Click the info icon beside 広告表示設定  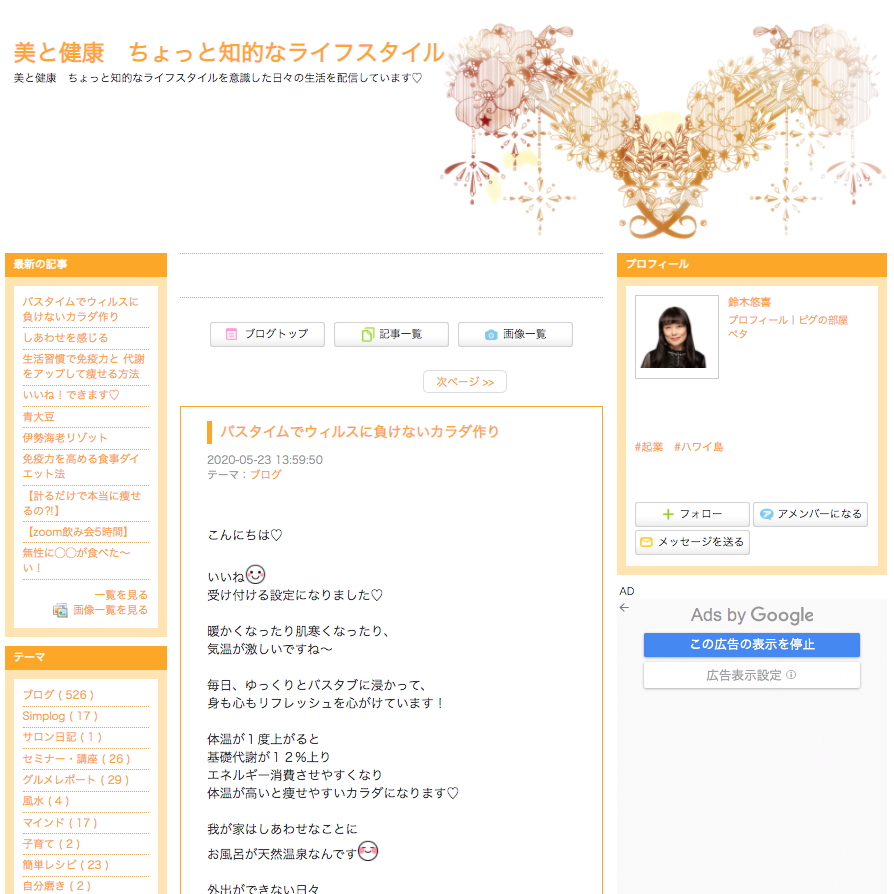(x=791, y=675)
